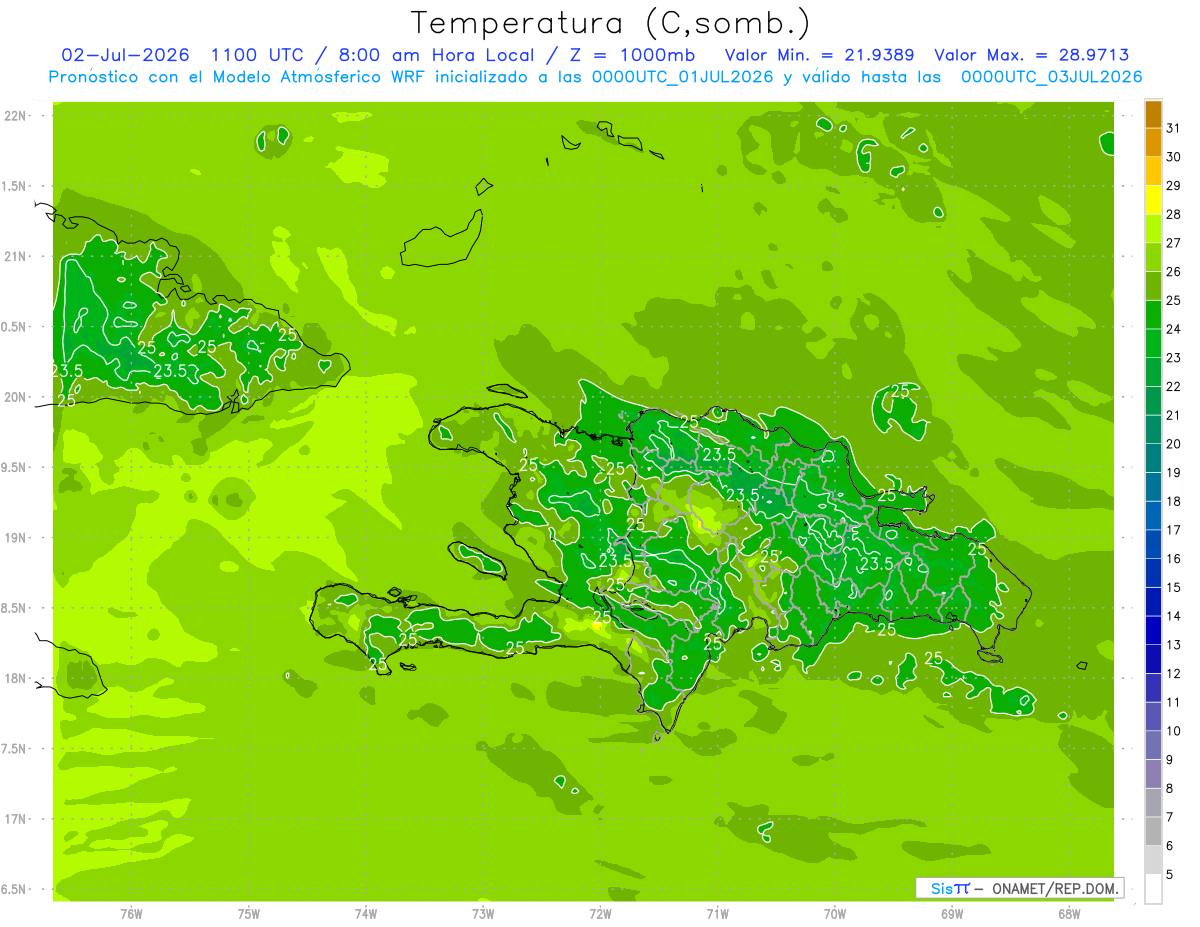Click legend value '10' on color scale
The image size is (1200, 927).
(1174, 731)
